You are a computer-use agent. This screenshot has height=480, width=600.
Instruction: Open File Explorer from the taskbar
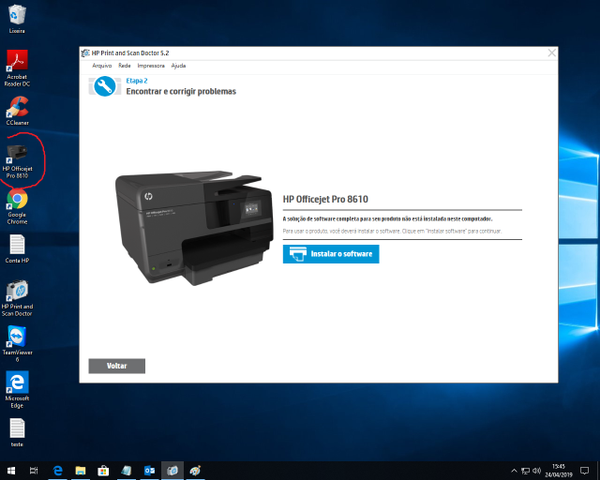pyautogui.click(x=80, y=470)
